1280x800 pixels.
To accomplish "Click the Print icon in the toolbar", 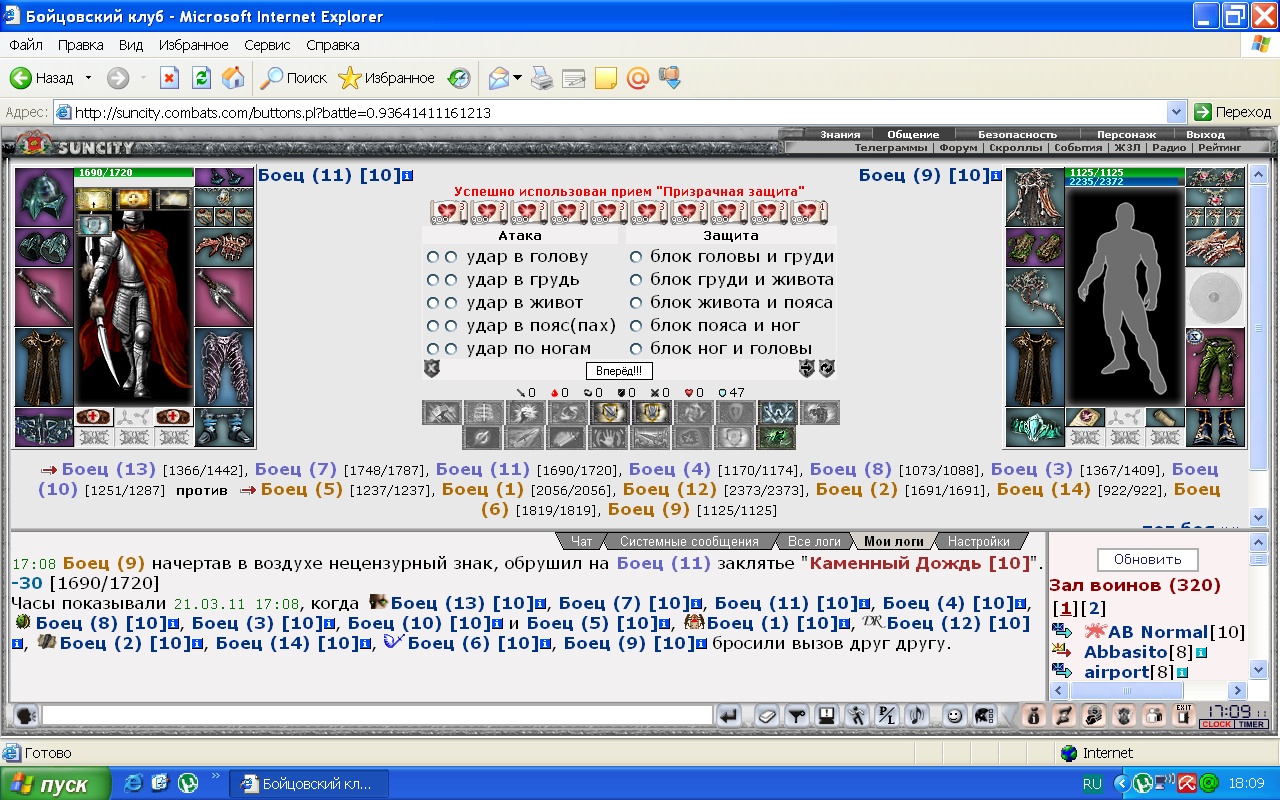I will click(x=541, y=78).
